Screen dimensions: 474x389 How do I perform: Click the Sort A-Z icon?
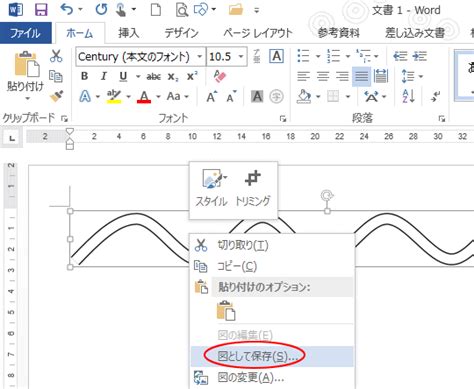coord(408,96)
